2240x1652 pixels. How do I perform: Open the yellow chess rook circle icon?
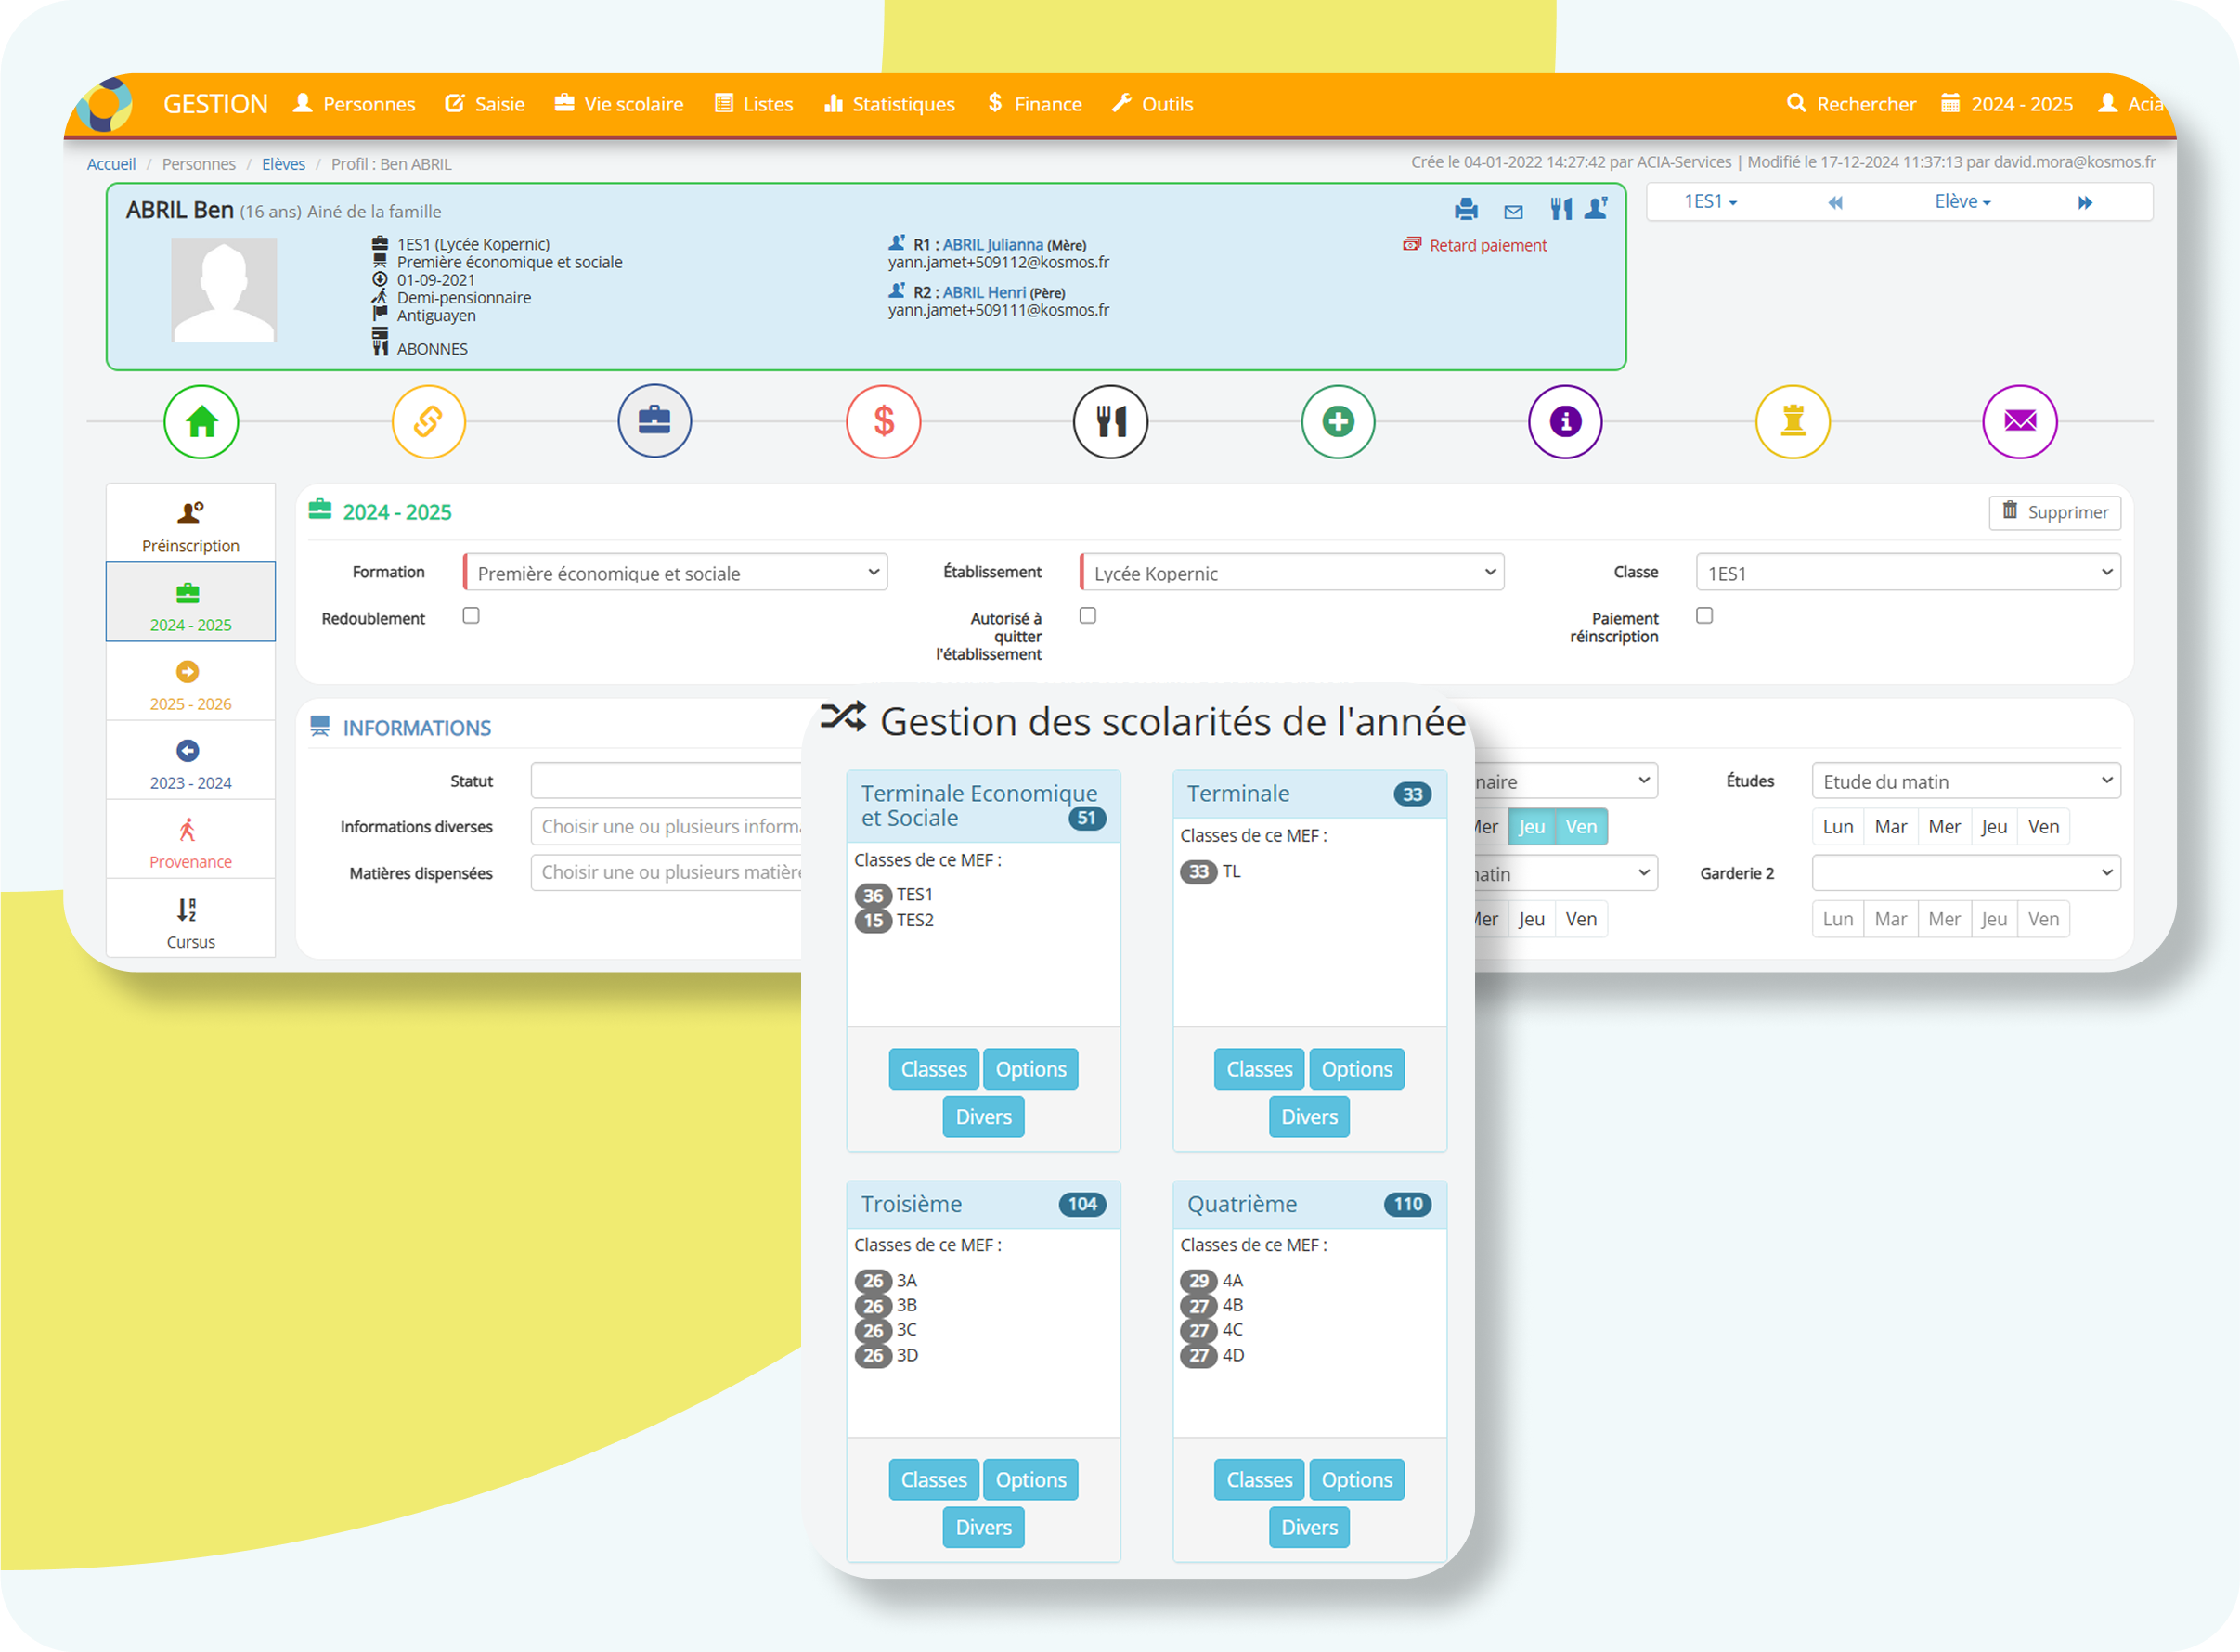pyautogui.click(x=1793, y=422)
